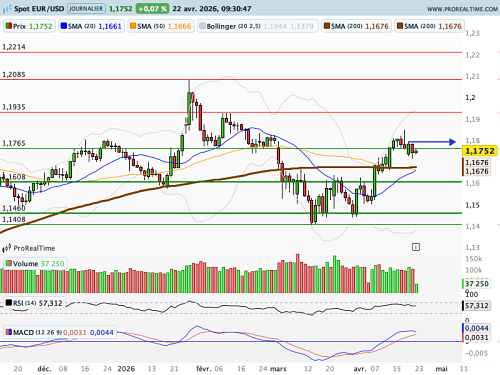This screenshot has width=500, height=375.
Task: Click the 1,1765 level label
Action: (x=14, y=143)
